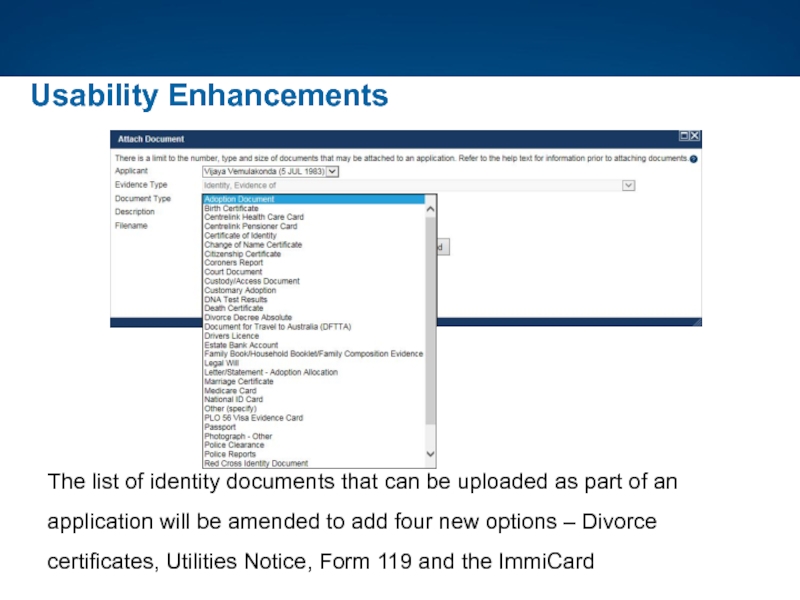Click partially hidden button behind list
The height and width of the screenshot is (600, 800).
pos(444,246)
